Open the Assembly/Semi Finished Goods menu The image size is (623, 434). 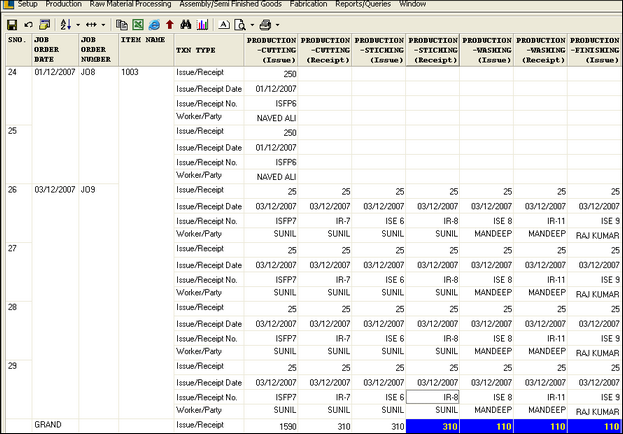coord(230,4)
